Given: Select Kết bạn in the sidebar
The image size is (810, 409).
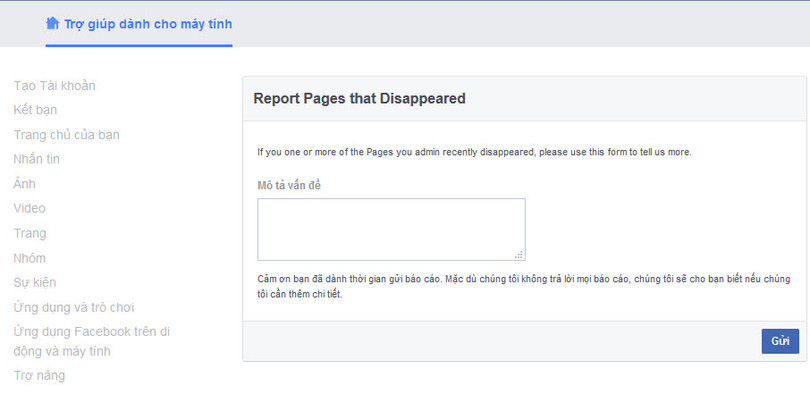Looking at the screenshot, I should [38, 110].
